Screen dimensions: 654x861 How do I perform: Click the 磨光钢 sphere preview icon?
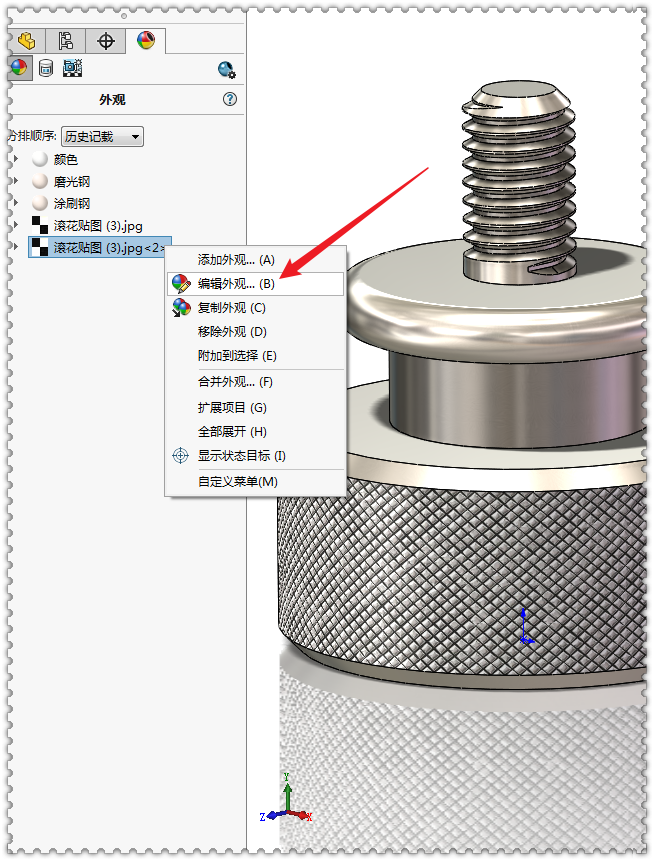point(40,181)
